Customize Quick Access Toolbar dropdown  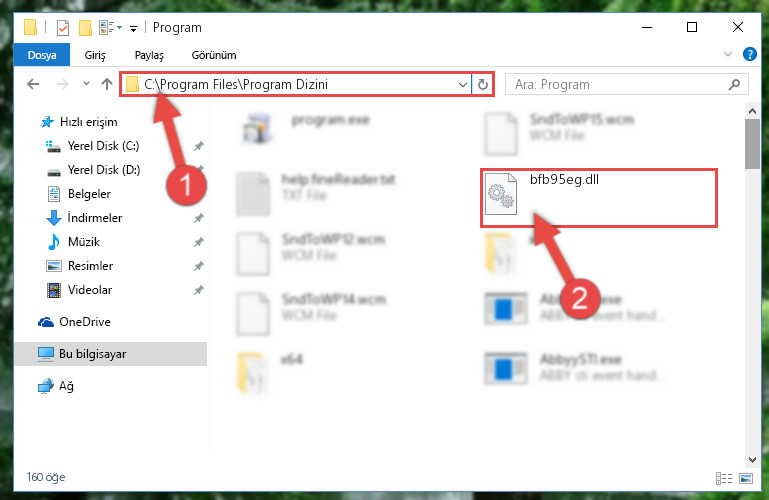(133, 29)
